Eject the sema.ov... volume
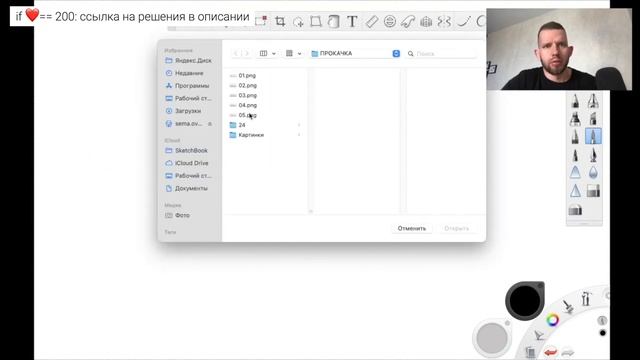Image resolution: width=640 pixels, height=360 pixels. click(x=210, y=124)
